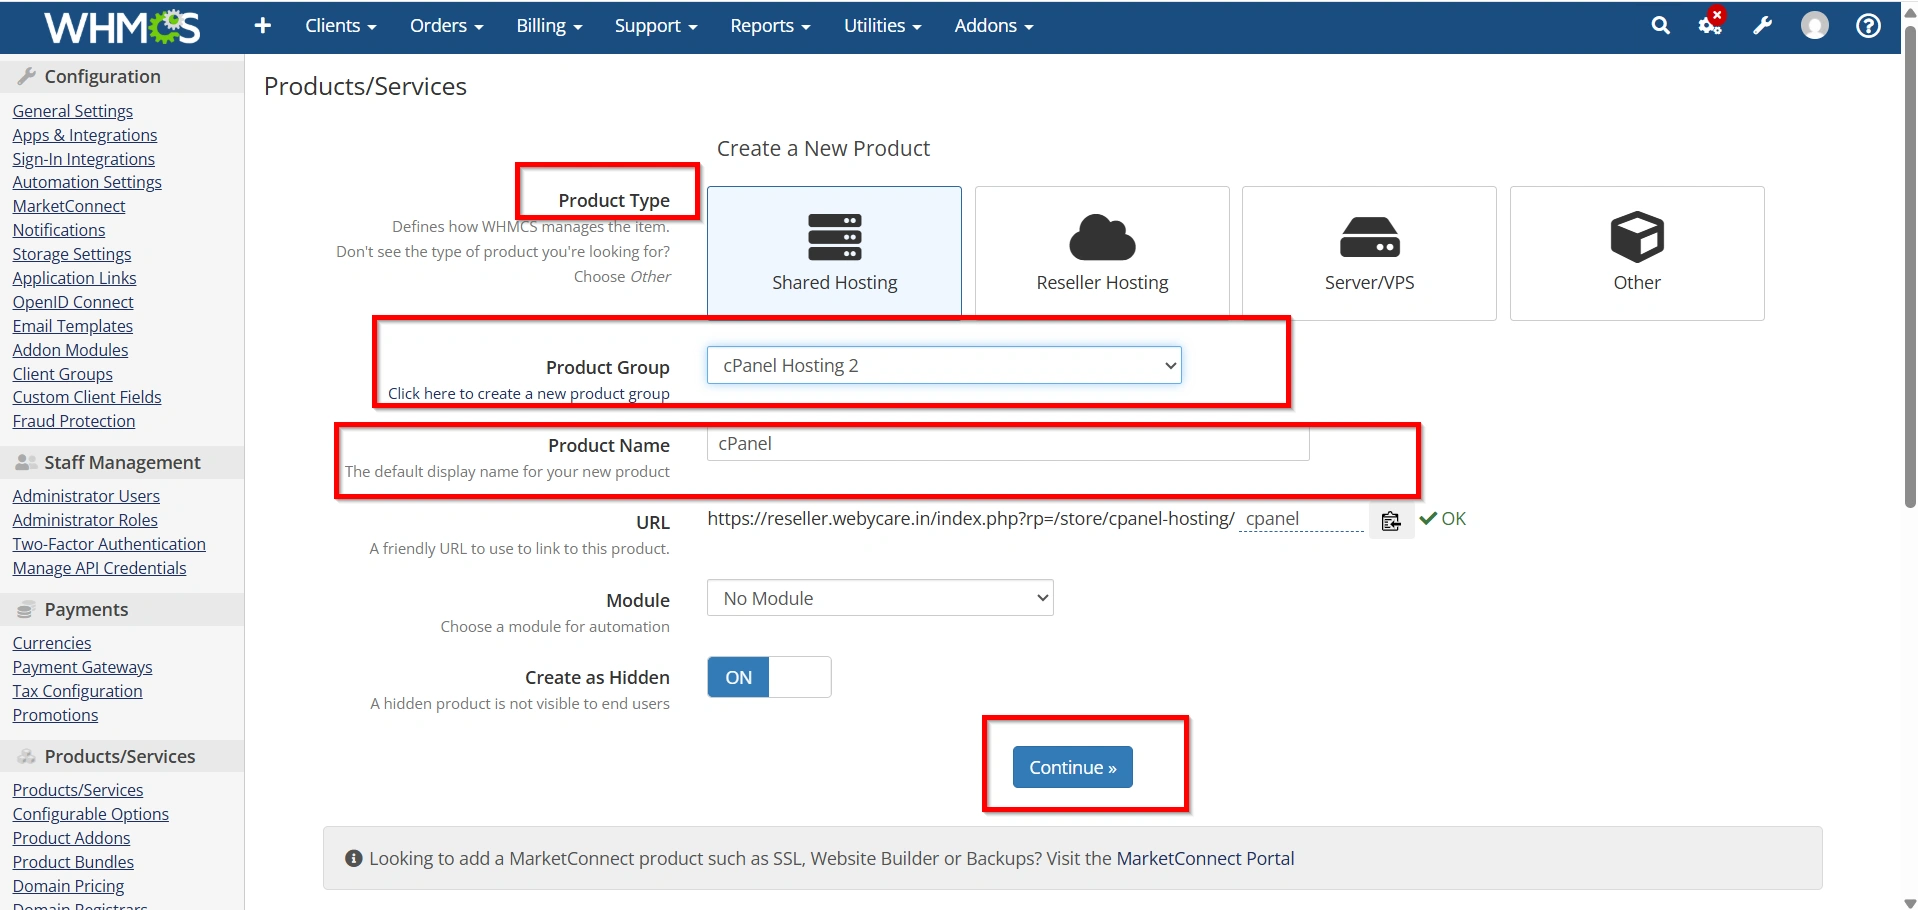Screen dimensions: 1918x910
Task: Open the Reports menu
Action: point(770,26)
